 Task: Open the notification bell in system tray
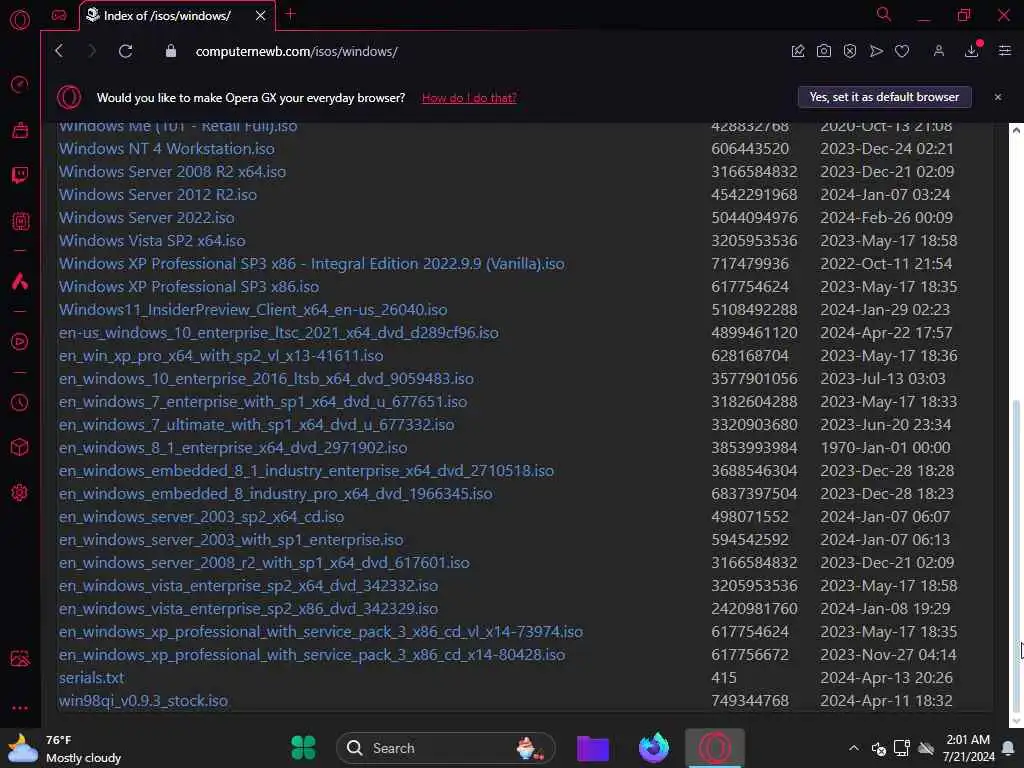tap(1008, 748)
